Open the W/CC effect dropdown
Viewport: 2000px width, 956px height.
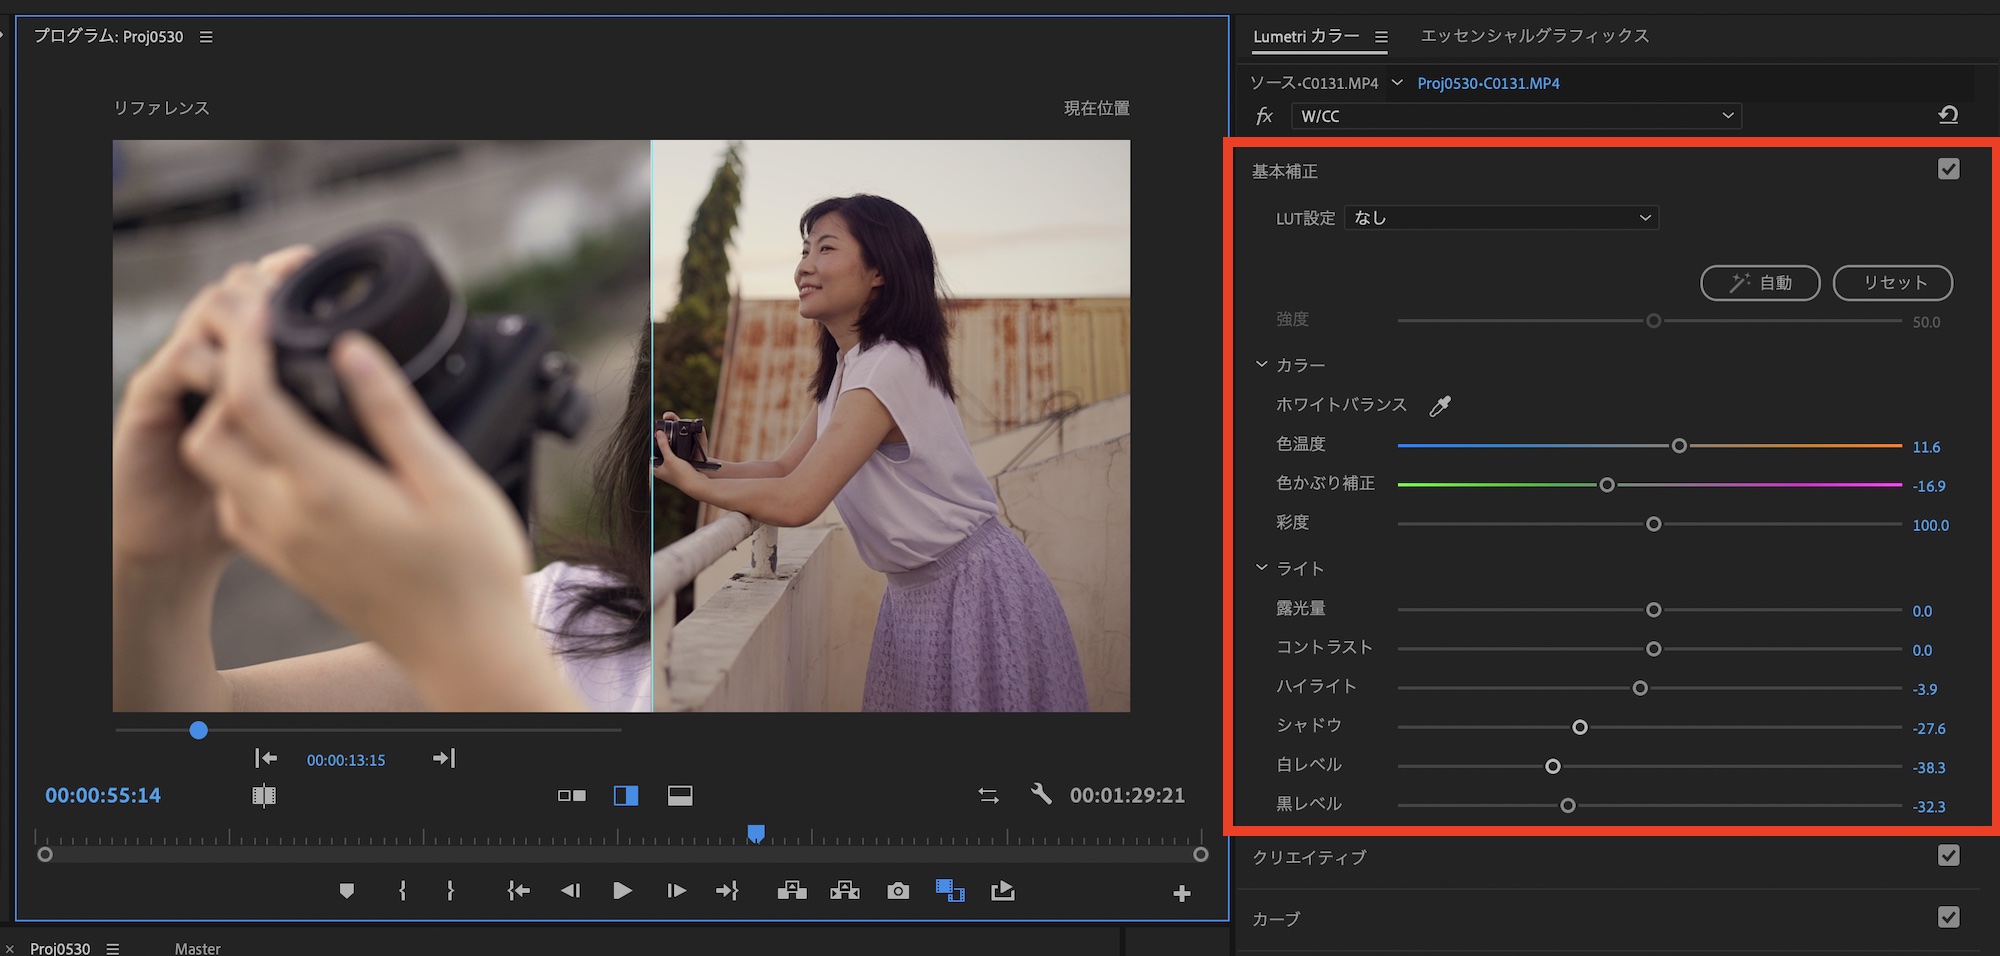tap(1516, 116)
